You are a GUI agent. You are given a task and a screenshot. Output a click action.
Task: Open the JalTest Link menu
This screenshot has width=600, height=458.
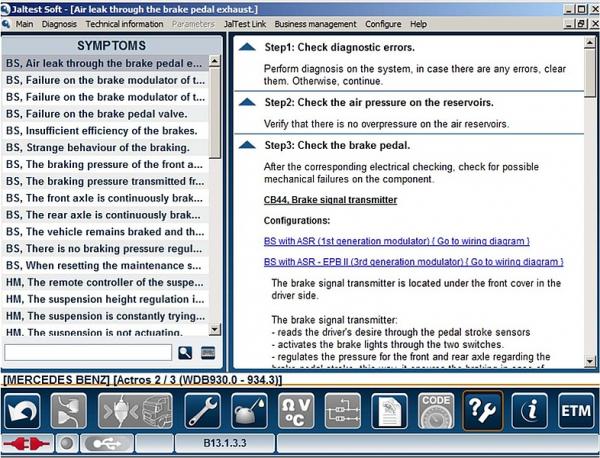tap(245, 24)
